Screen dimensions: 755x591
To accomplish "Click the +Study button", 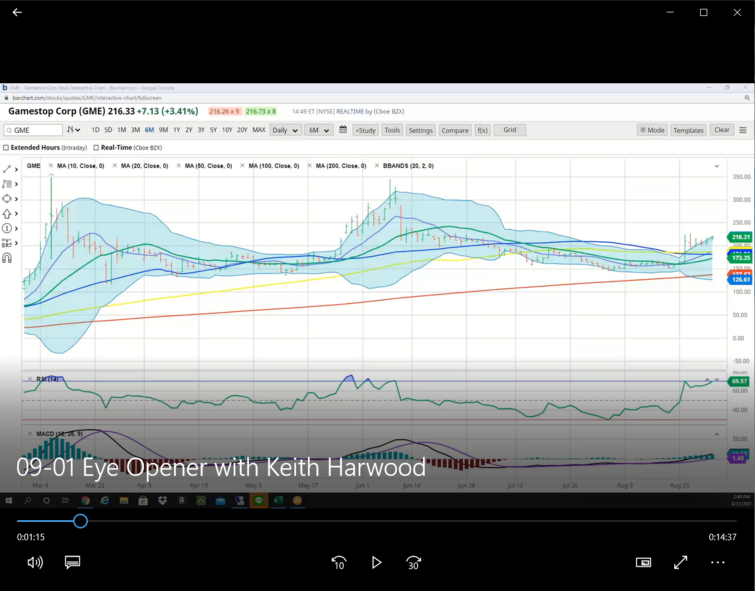I will click(365, 130).
